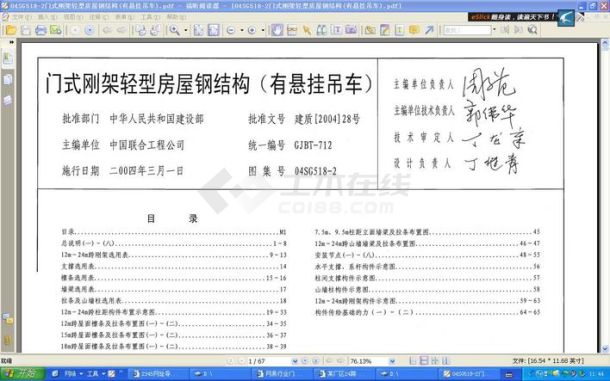Open the 帮助 (Help) menu
The width and height of the screenshot is (610, 381).
pos(176,17)
